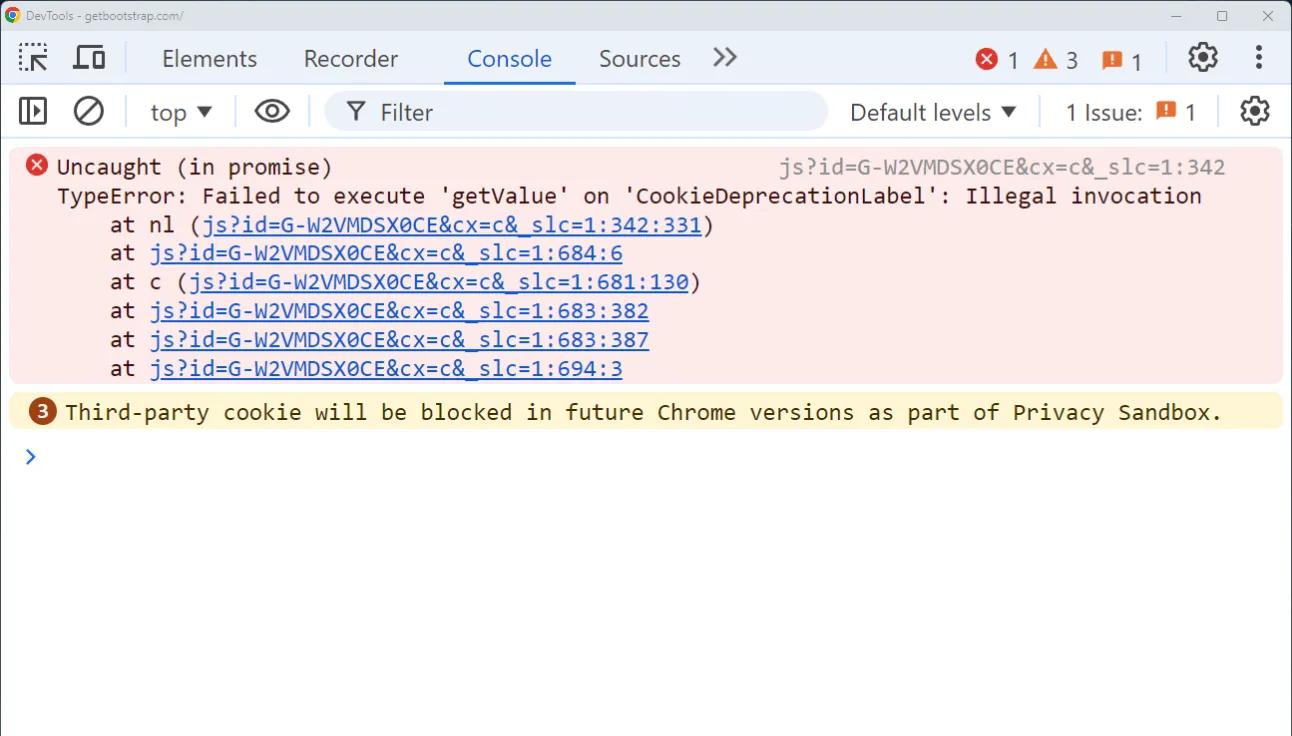Maximize the DevTools window
Viewport: 1292px width, 736px height.
(x=1222, y=16)
